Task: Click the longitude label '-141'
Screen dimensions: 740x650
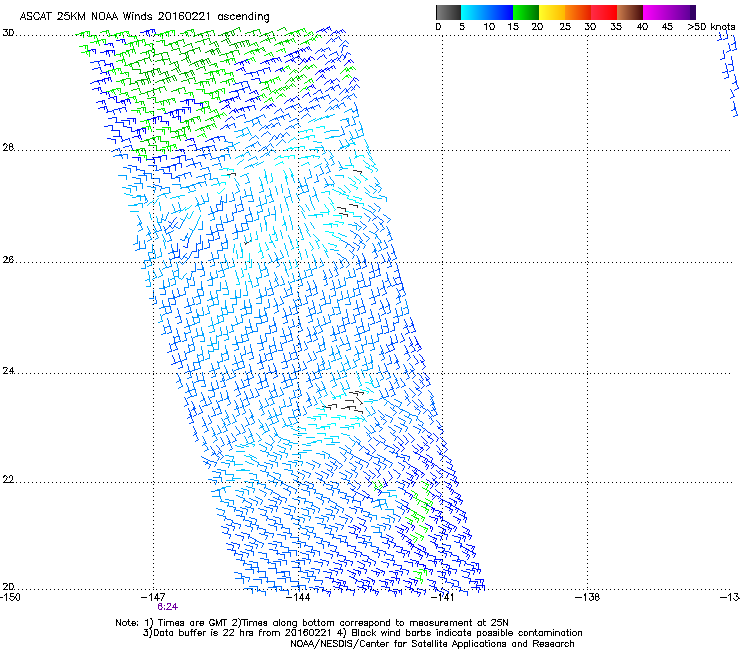Action: (x=442, y=597)
